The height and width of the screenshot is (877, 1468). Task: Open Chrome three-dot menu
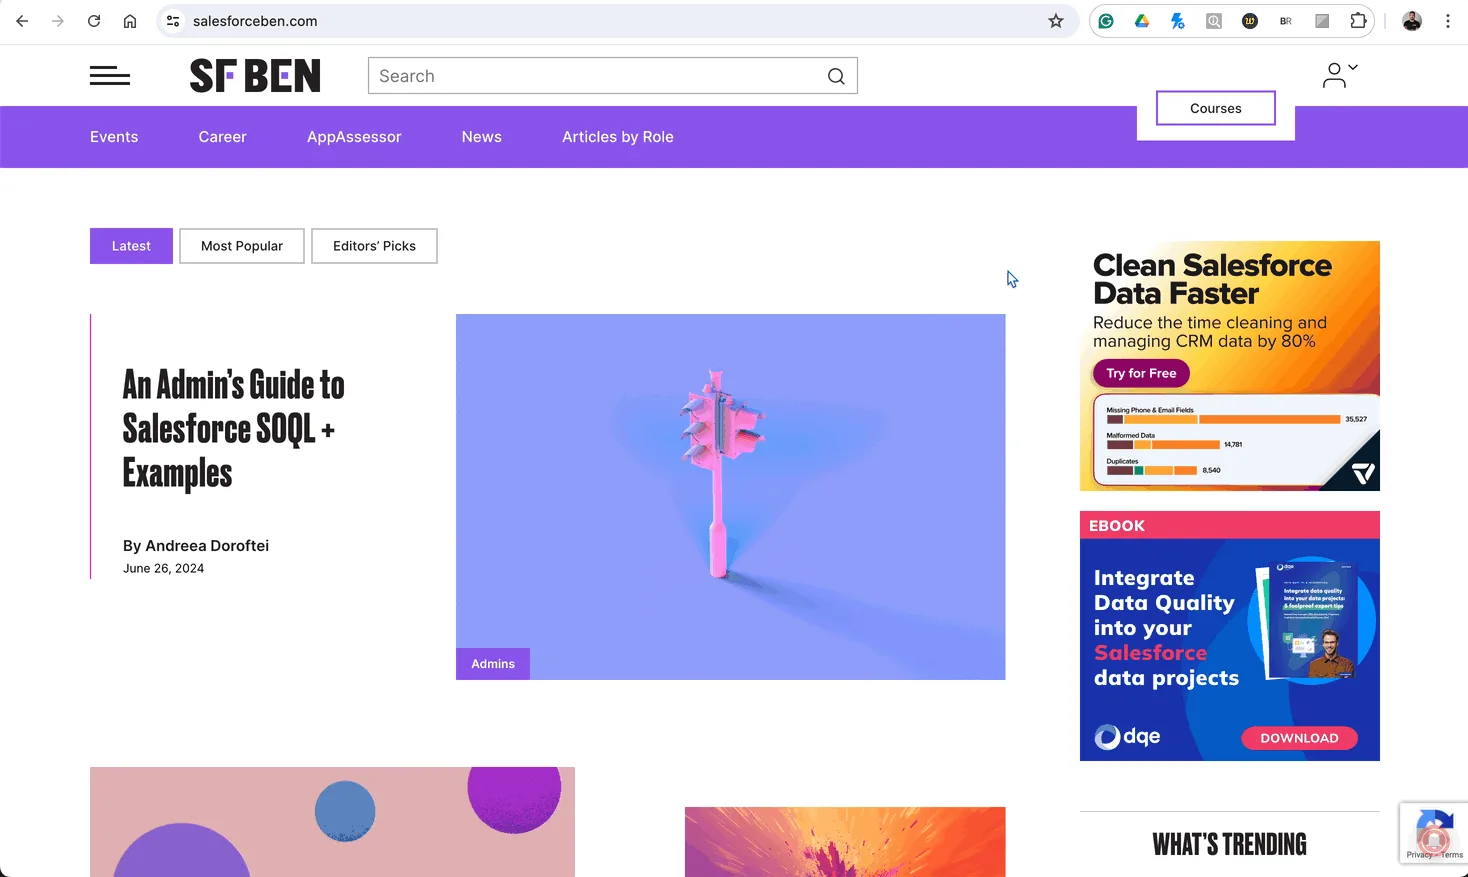(x=1448, y=21)
